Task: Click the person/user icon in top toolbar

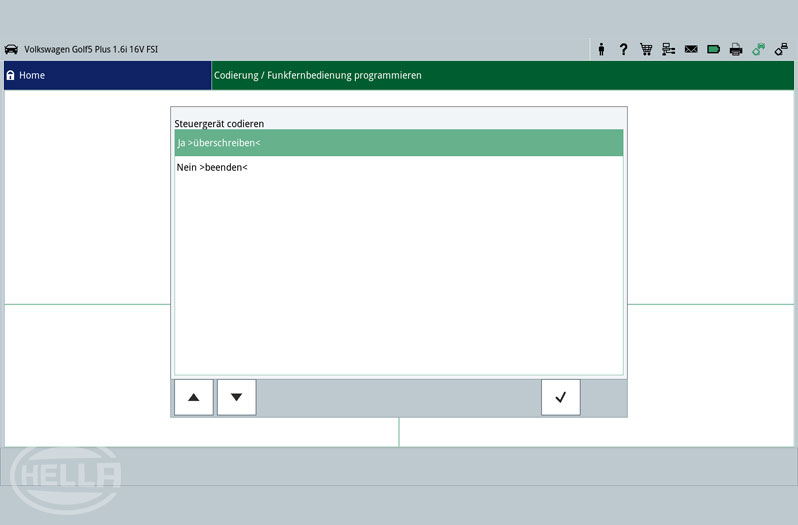Action: pyautogui.click(x=602, y=49)
